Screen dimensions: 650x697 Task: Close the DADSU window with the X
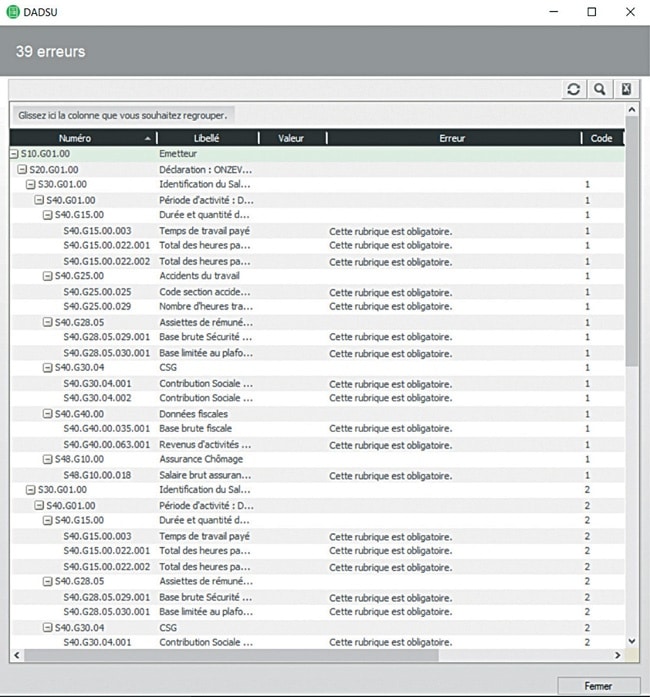click(x=630, y=12)
